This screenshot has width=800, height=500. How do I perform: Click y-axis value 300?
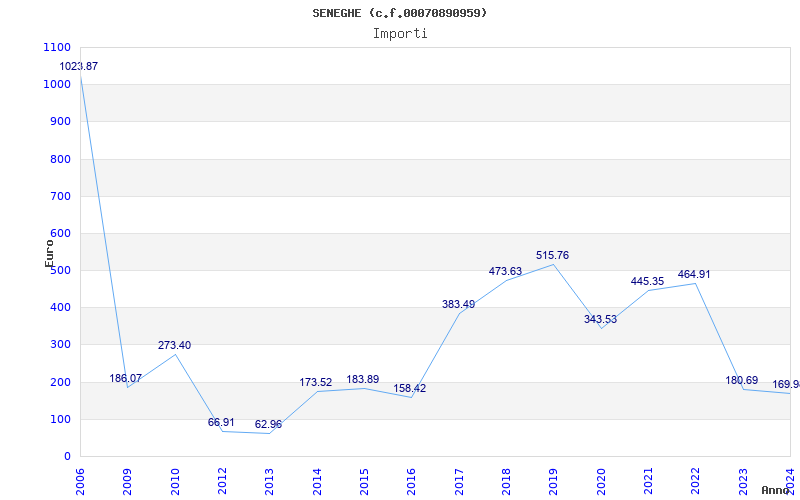click(x=61, y=345)
